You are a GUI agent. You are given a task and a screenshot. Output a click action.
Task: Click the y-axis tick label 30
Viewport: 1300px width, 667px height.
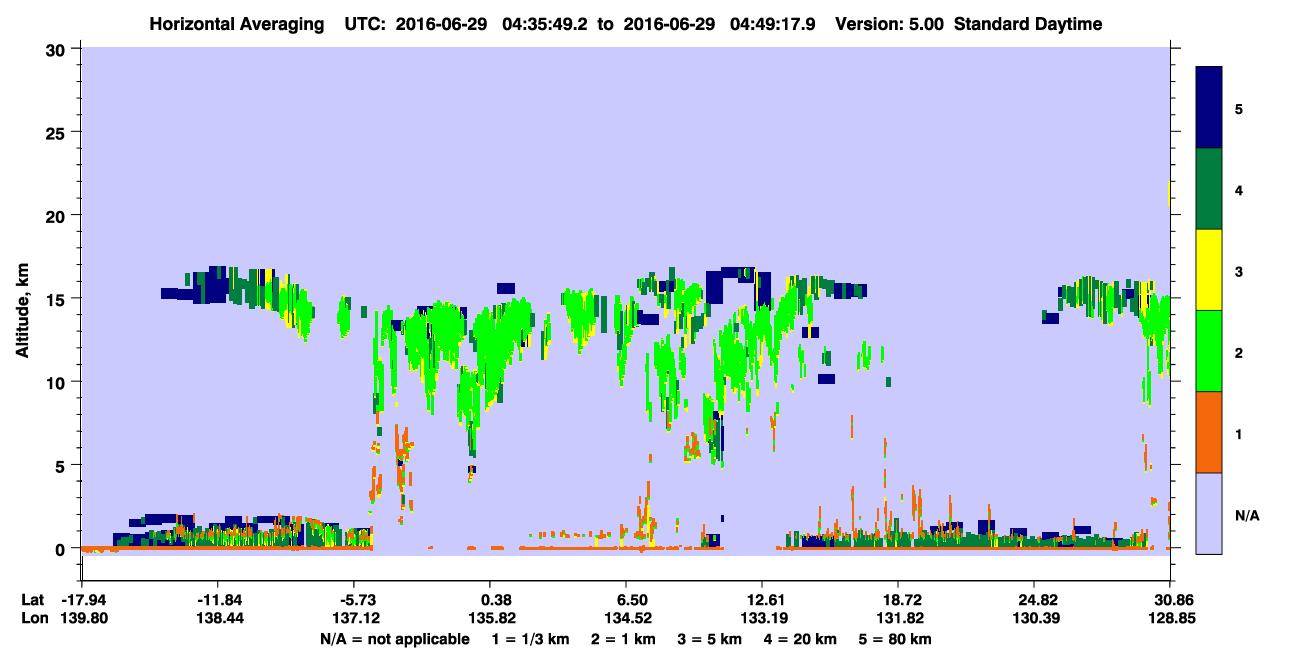[58, 49]
